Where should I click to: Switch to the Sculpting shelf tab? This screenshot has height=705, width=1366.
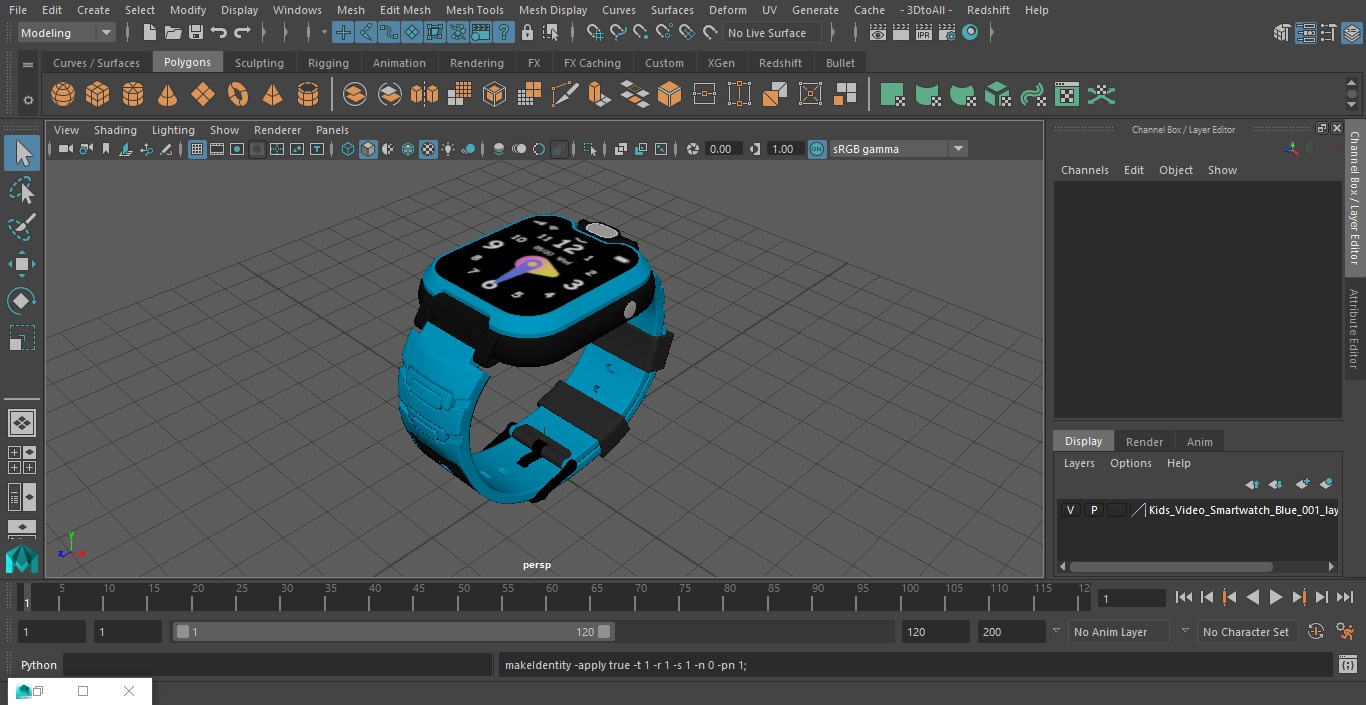click(259, 63)
